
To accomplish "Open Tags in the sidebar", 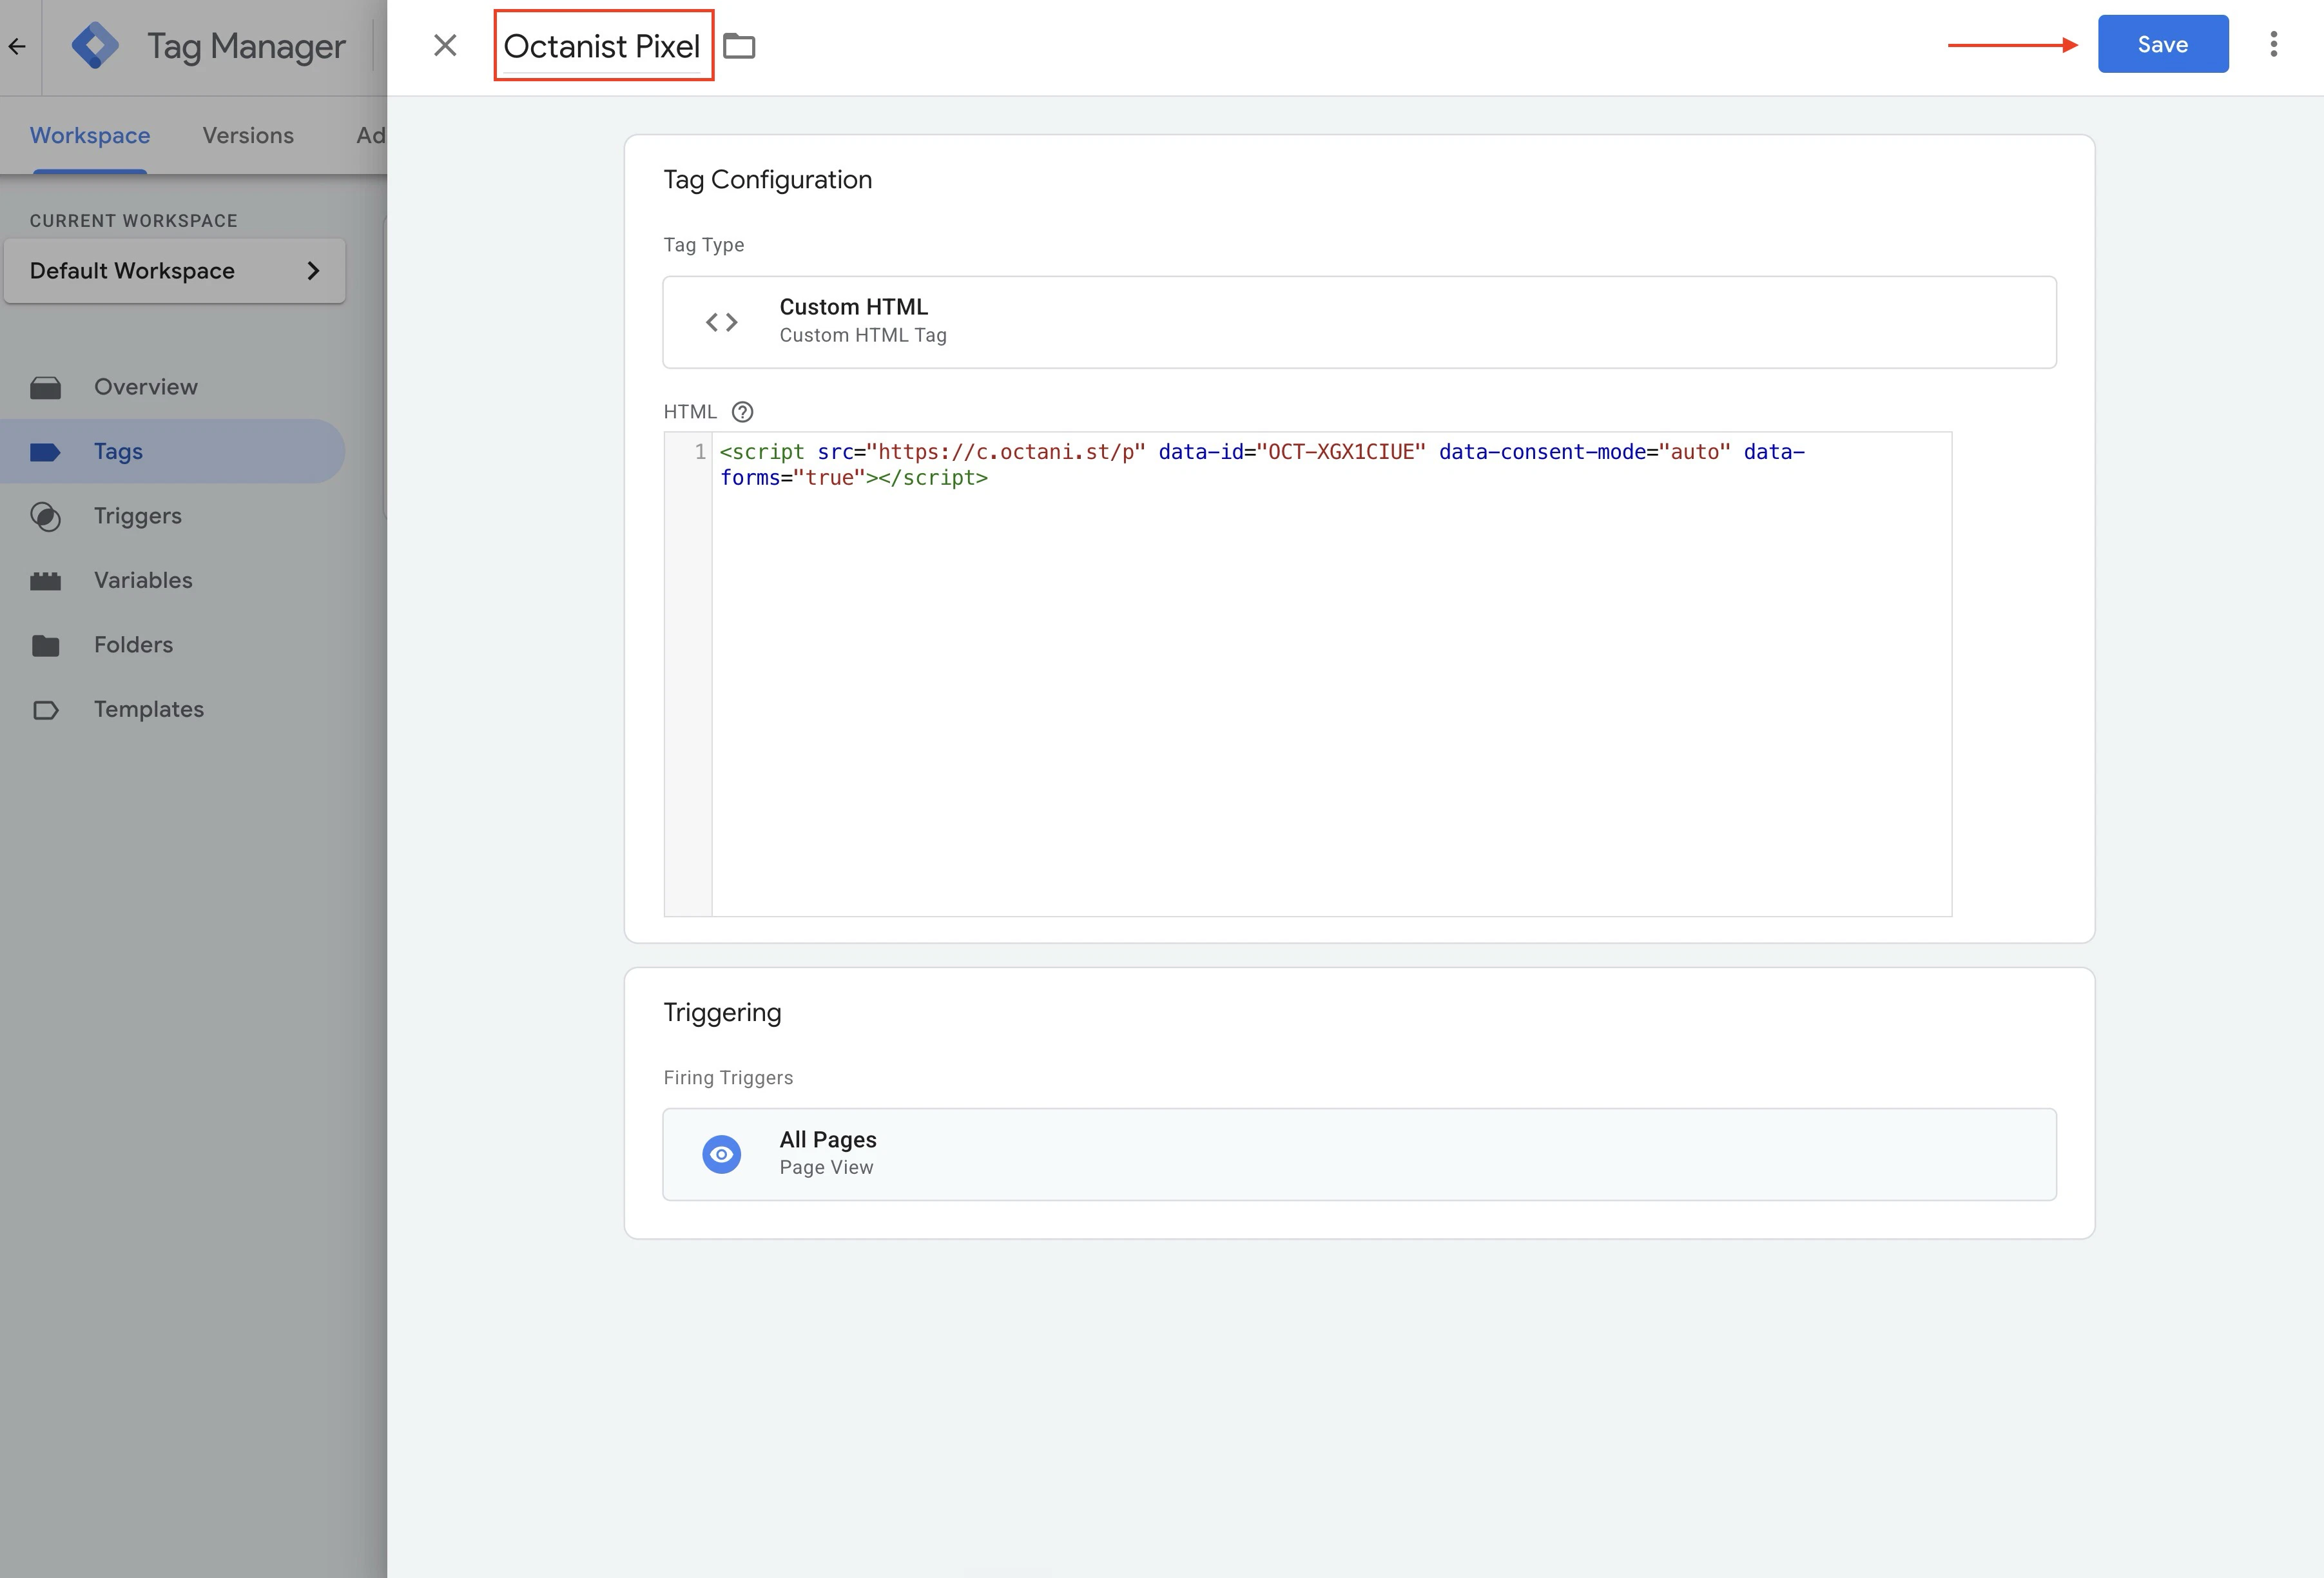I will tap(173, 451).
